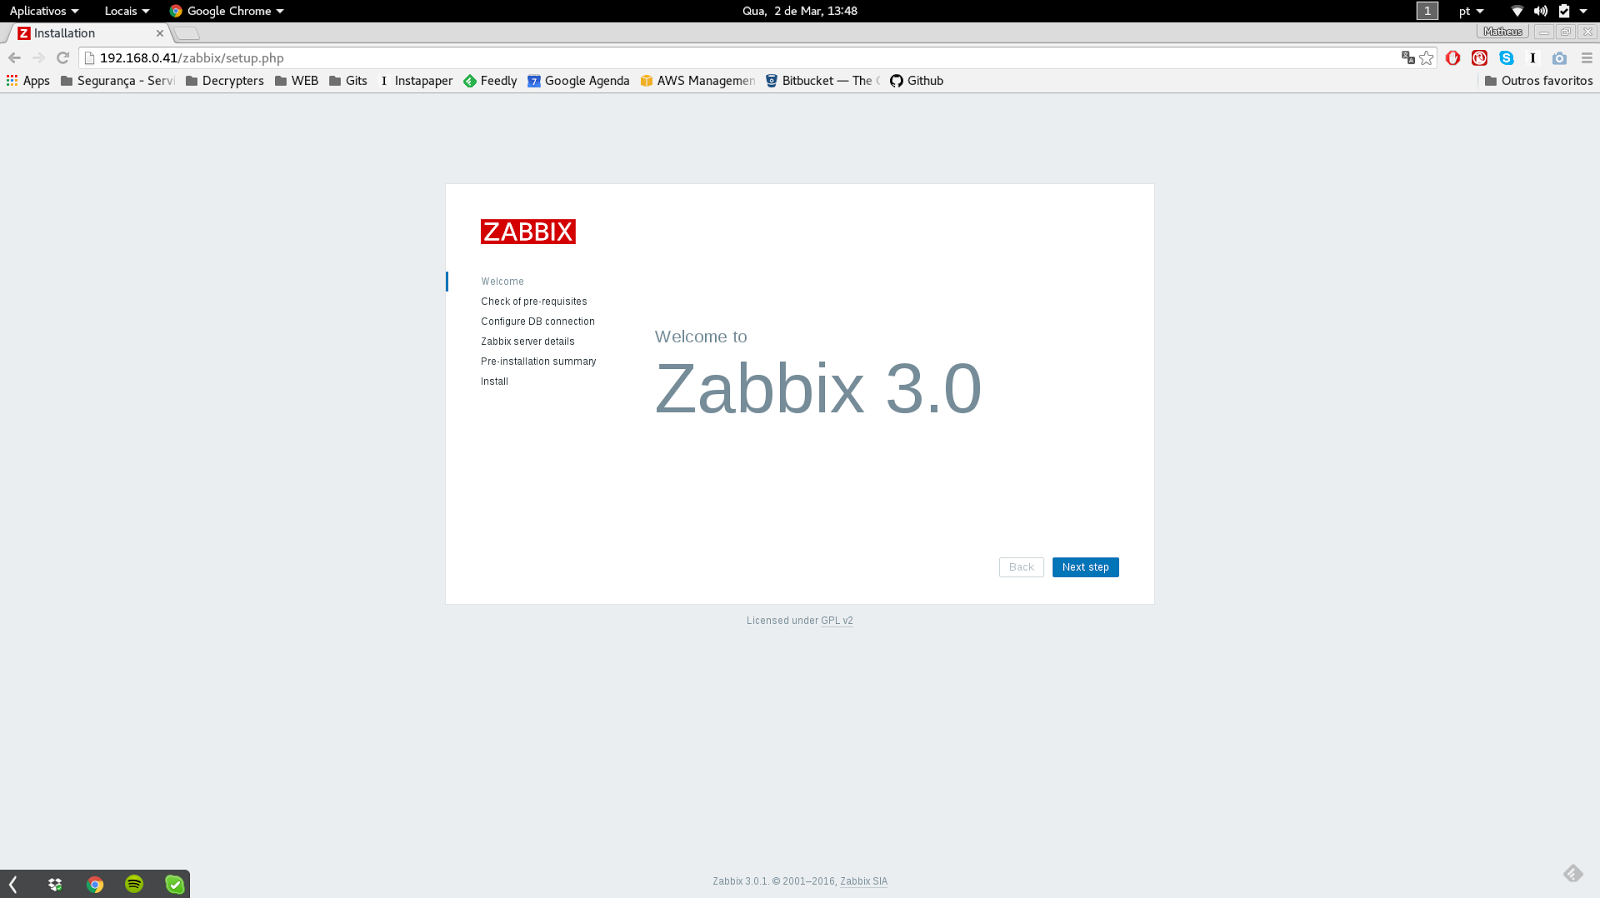
Task: Click the Matheus profile button
Action: [x=1503, y=32]
